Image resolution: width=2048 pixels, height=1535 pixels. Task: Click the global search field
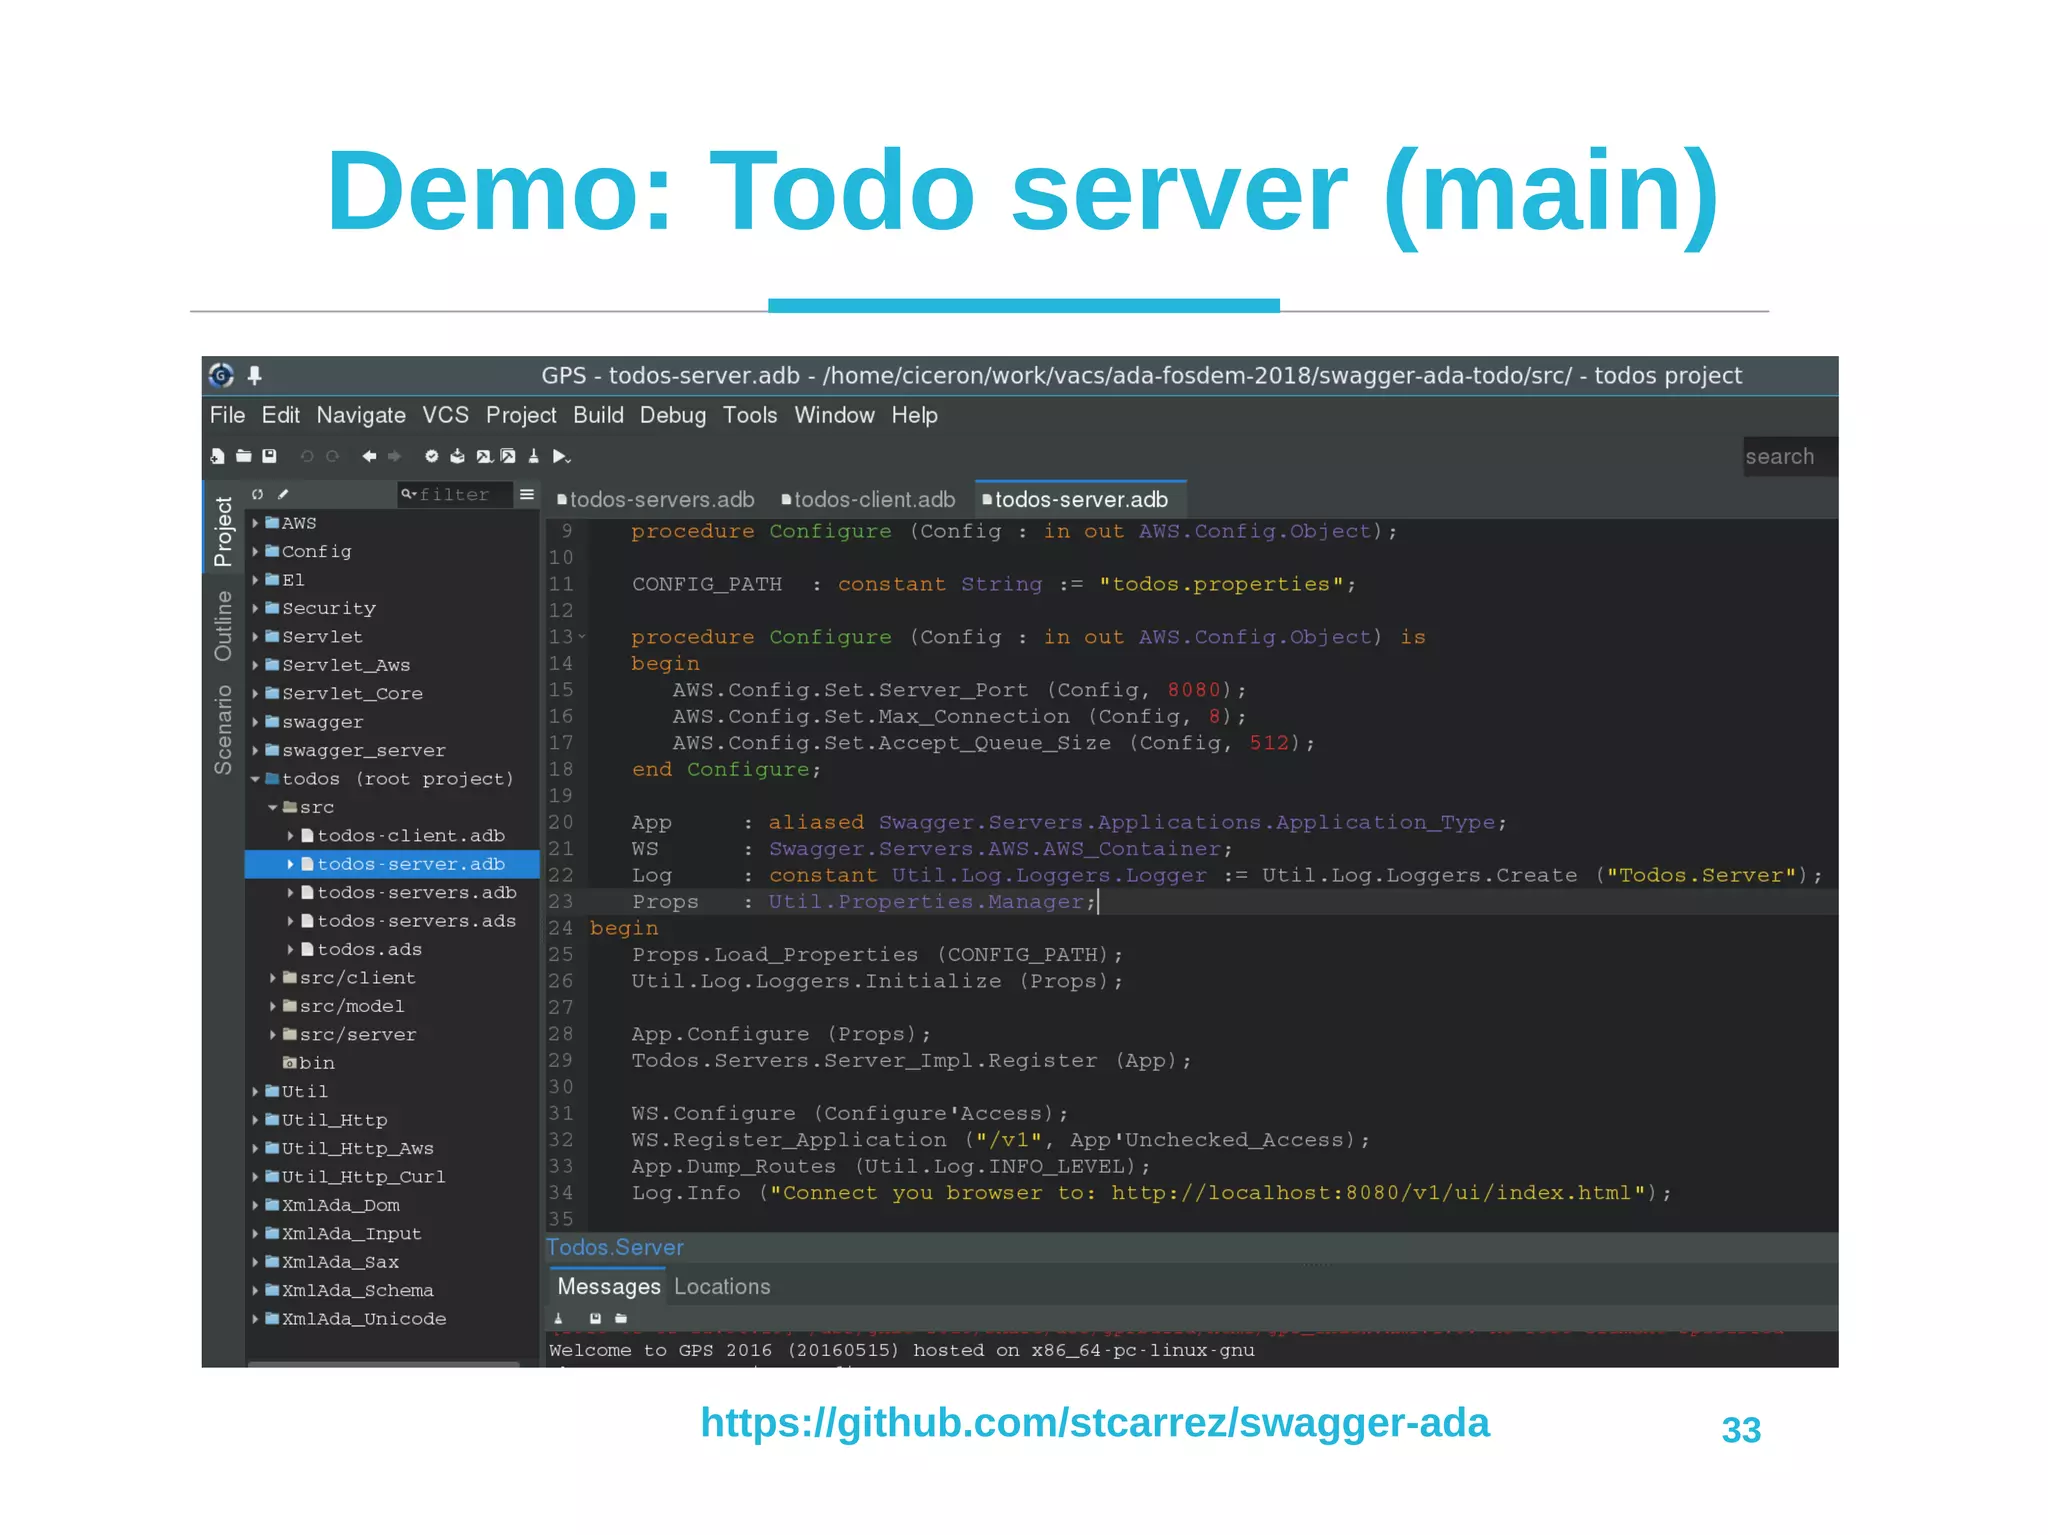1789,457
